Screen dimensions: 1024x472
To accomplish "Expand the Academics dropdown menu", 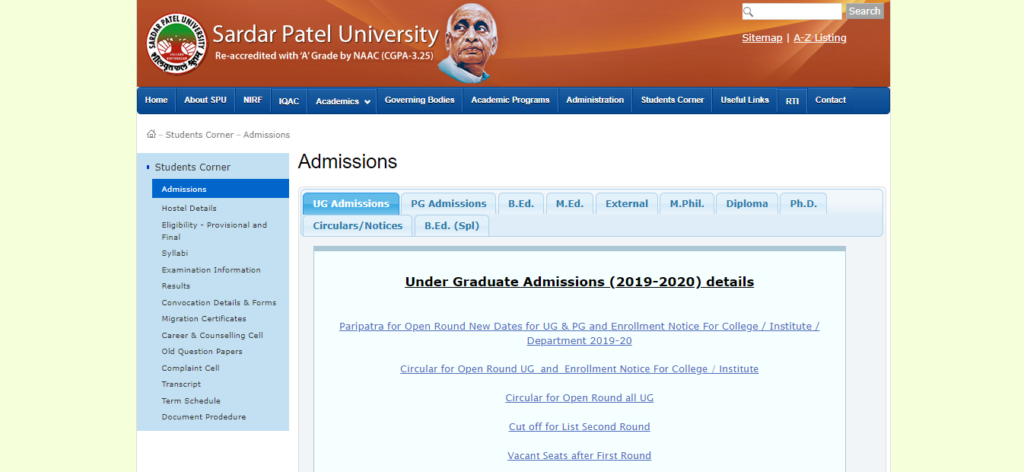I will coord(342,101).
